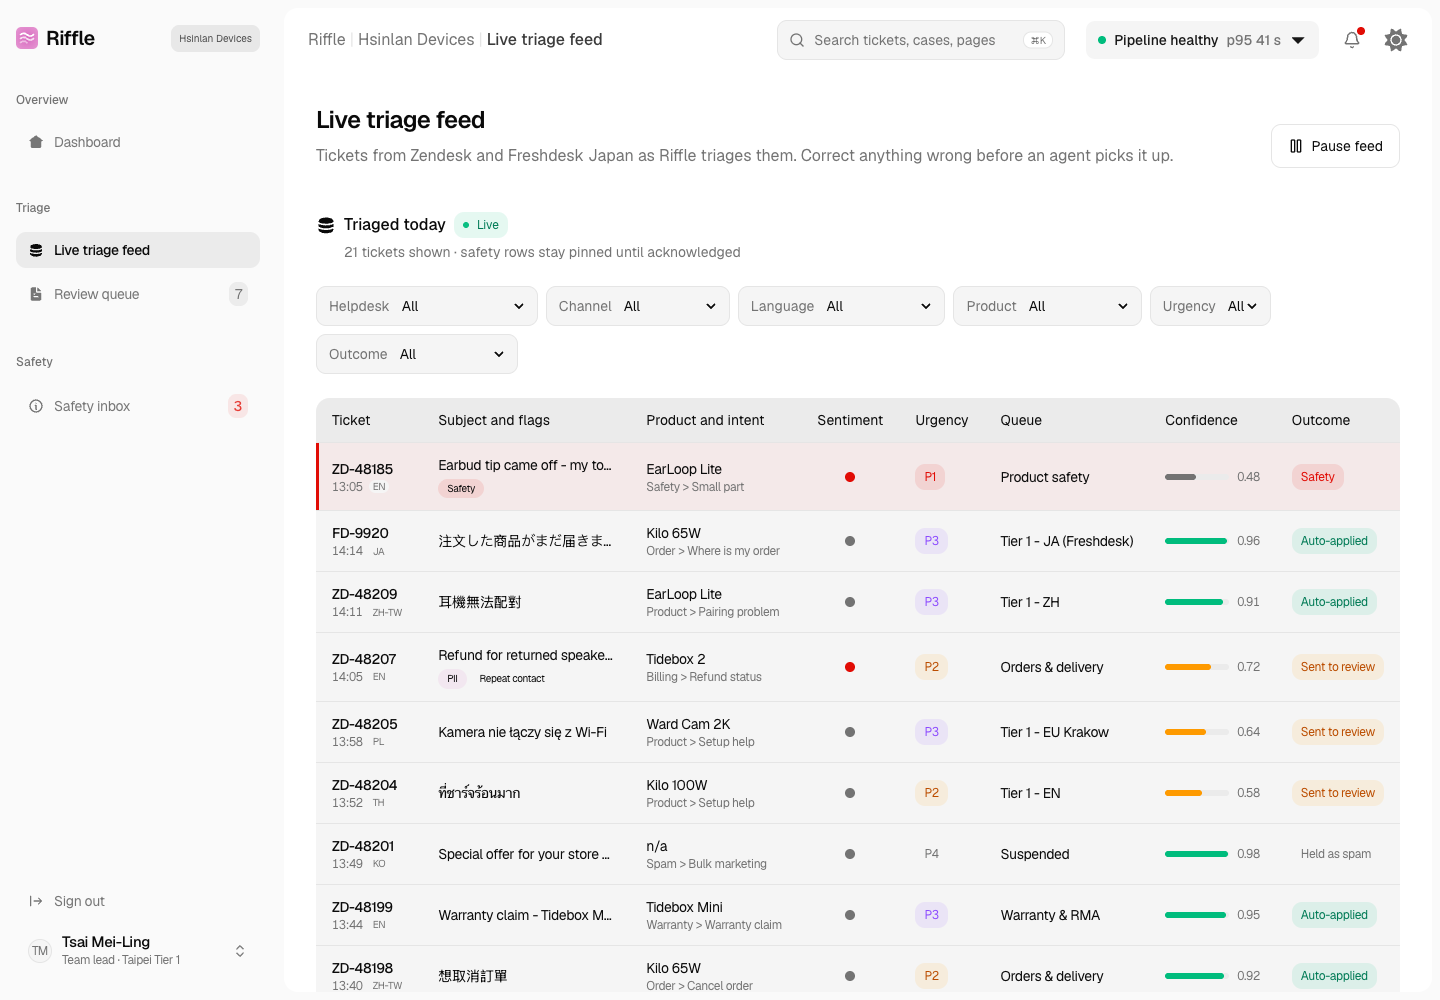Open the Outcome filter dropdown
Screen dimensions: 1440x1000
tap(417, 354)
